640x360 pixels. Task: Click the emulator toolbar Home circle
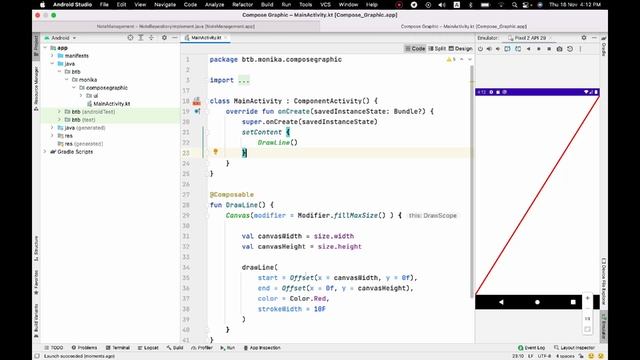[x=539, y=49]
